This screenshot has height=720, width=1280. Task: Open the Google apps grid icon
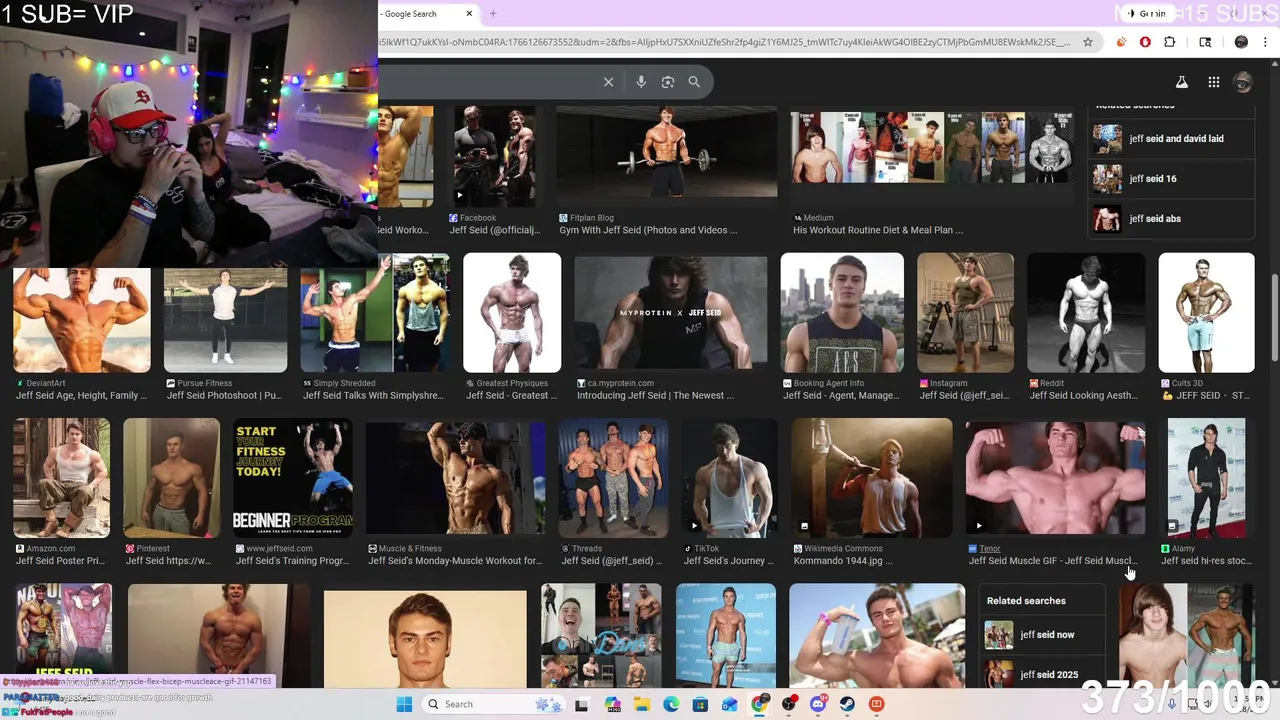[1213, 83]
